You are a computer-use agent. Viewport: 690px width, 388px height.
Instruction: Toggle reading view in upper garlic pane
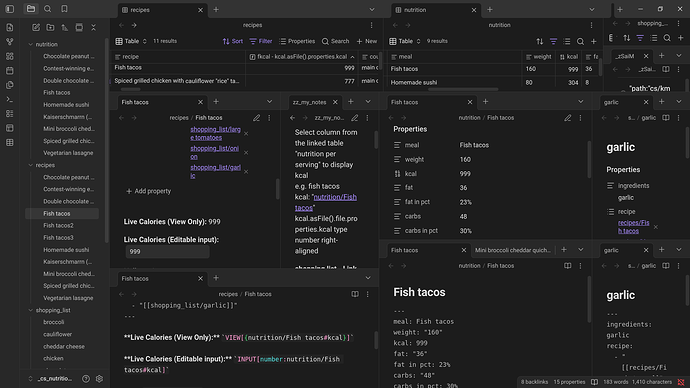coord(666,118)
